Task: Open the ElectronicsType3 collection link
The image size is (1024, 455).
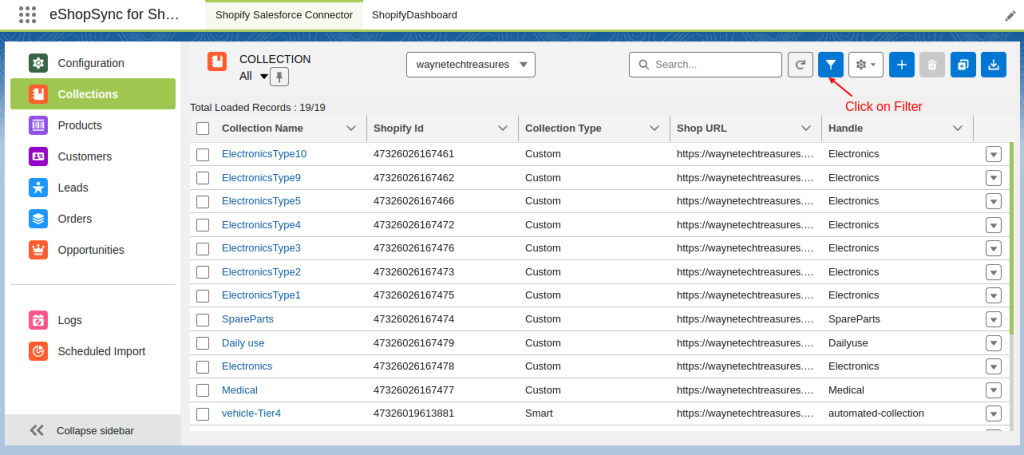Action: (x=261, y=248)
